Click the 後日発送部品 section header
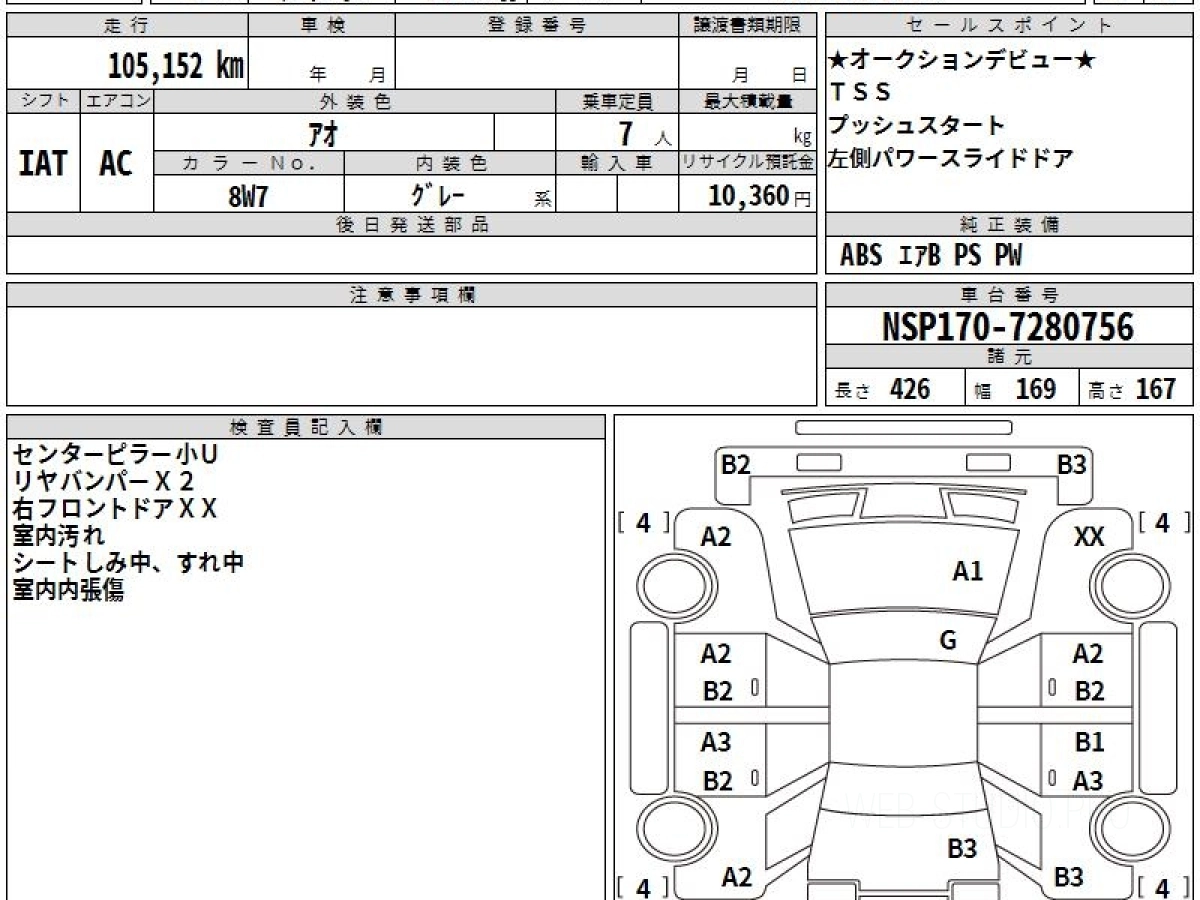Viewport: 1200px width, 900px height. click(411, 225)
